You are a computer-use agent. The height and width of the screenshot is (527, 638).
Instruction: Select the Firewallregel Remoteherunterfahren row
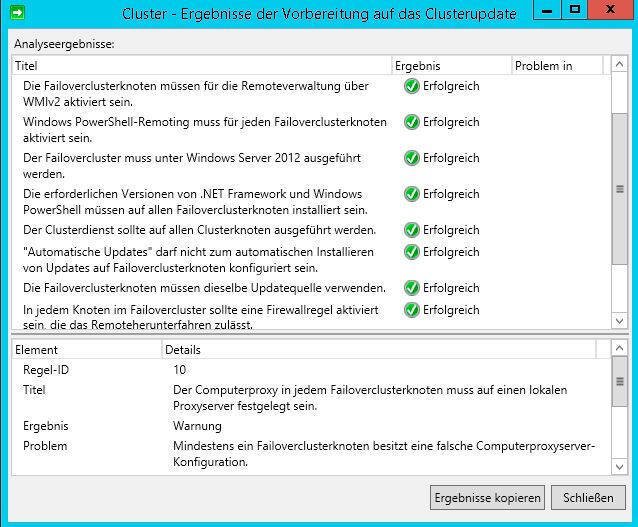(311, 315)
